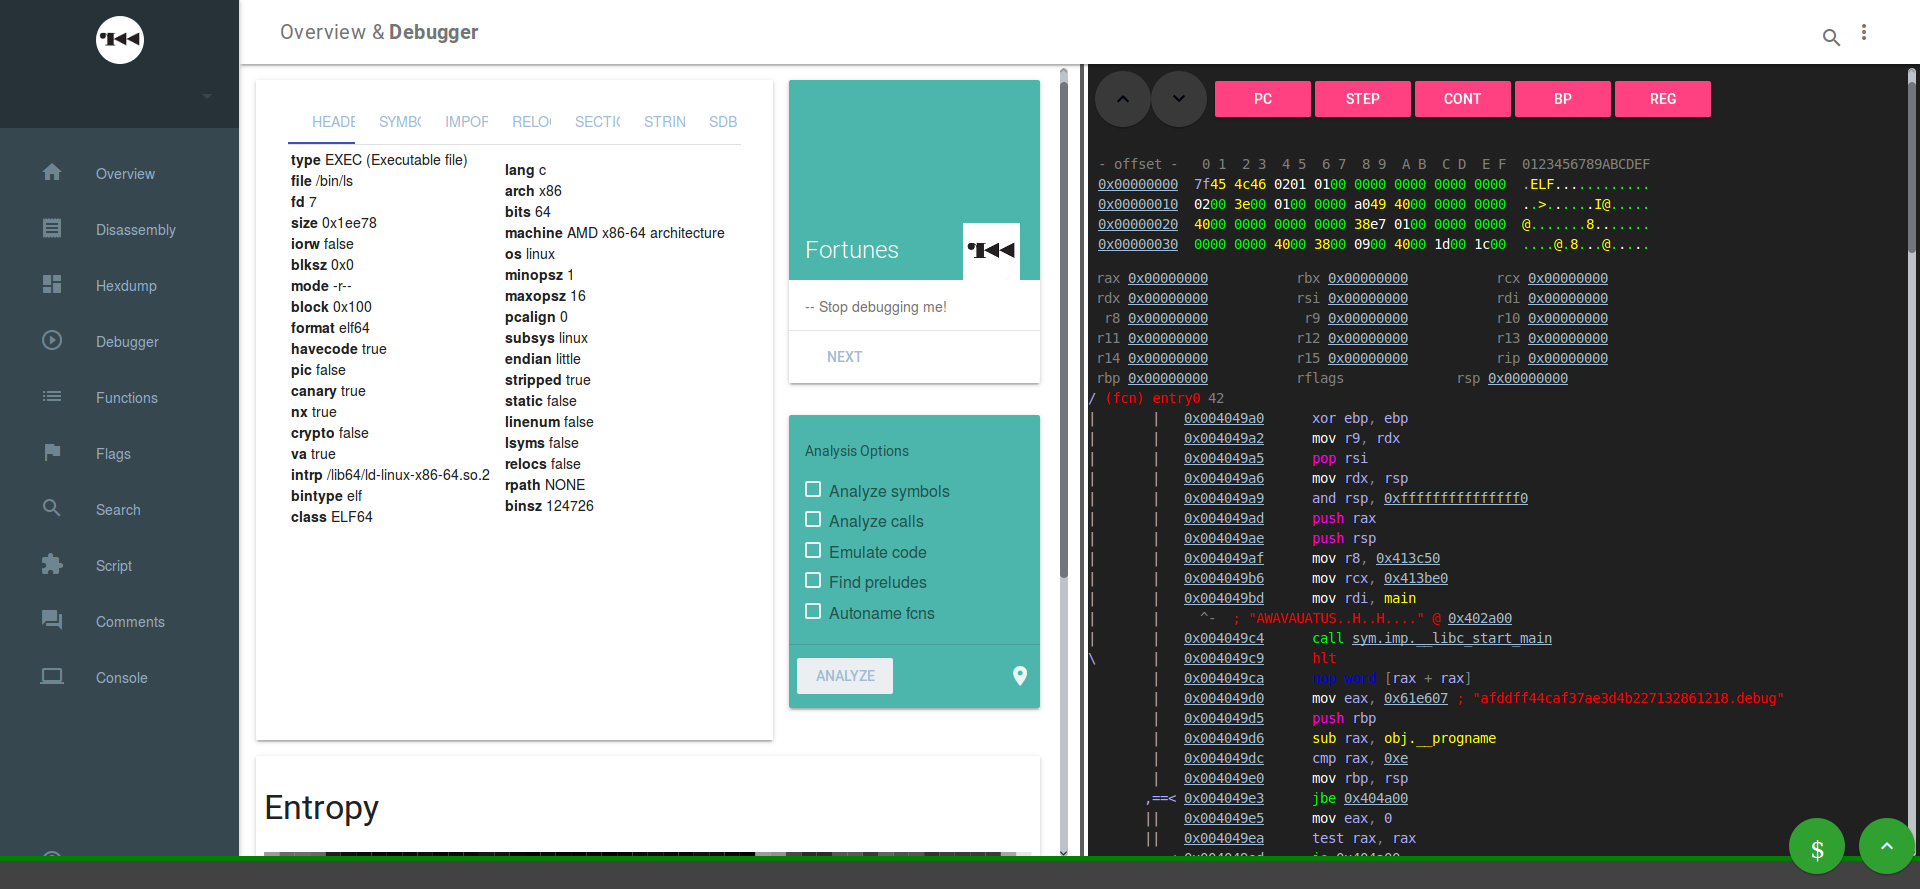The image size is (1920, 889).
Task: Click the 0x61e607 operand link
Action: coord(1416,698)
